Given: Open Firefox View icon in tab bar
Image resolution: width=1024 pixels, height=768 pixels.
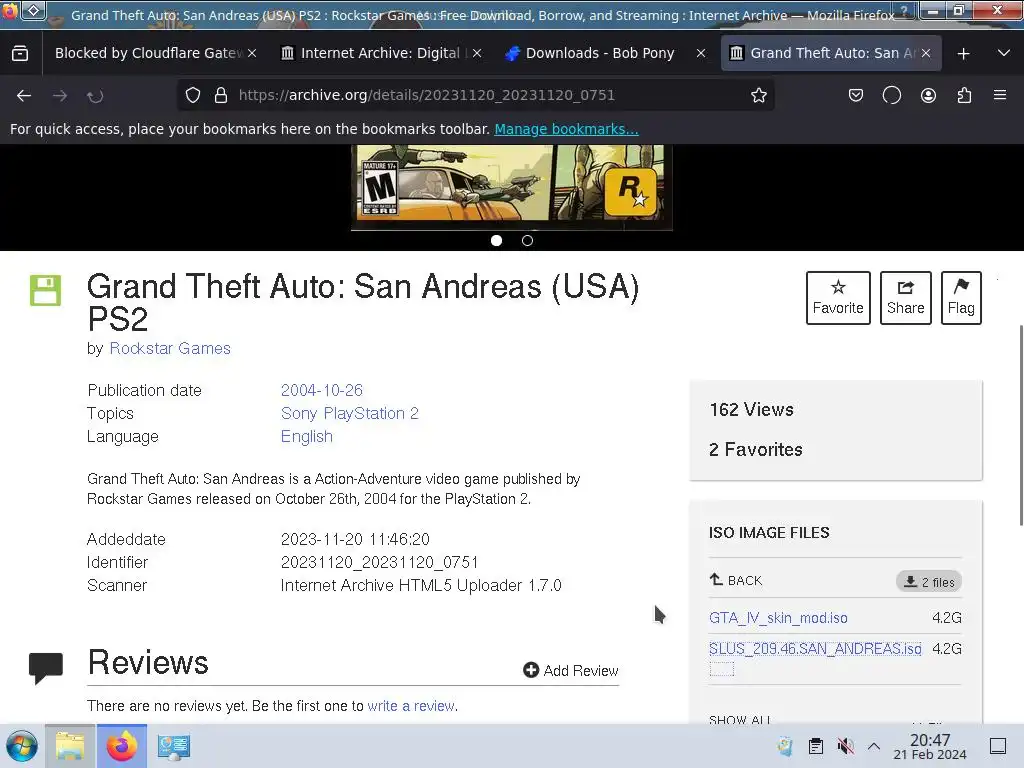Looking at the screenshot, I should click(20, 53).
